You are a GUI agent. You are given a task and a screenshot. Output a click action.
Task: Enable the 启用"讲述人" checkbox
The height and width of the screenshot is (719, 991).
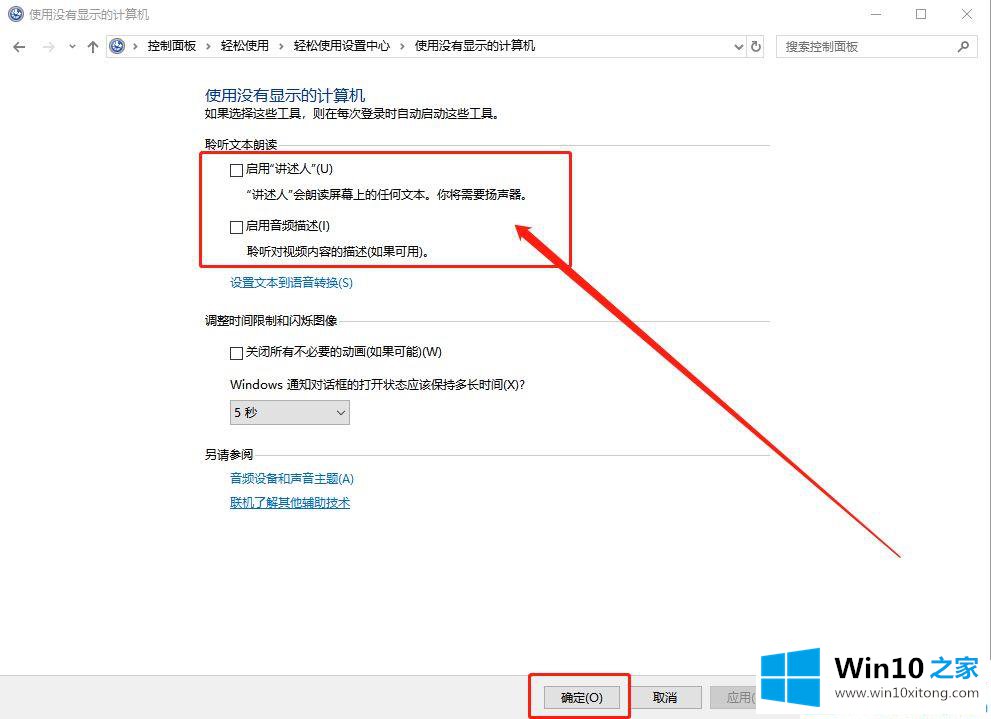click(x=236, y=170)
